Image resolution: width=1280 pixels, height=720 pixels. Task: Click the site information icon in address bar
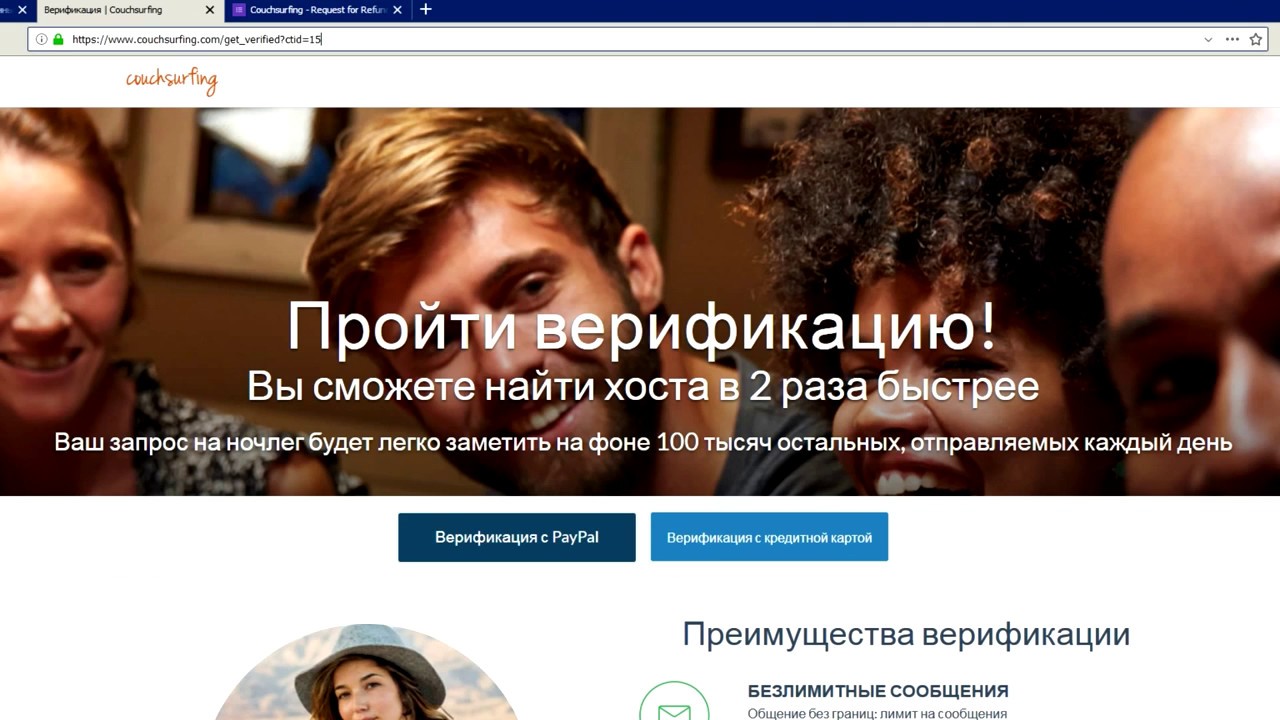[x=41, y=40]
